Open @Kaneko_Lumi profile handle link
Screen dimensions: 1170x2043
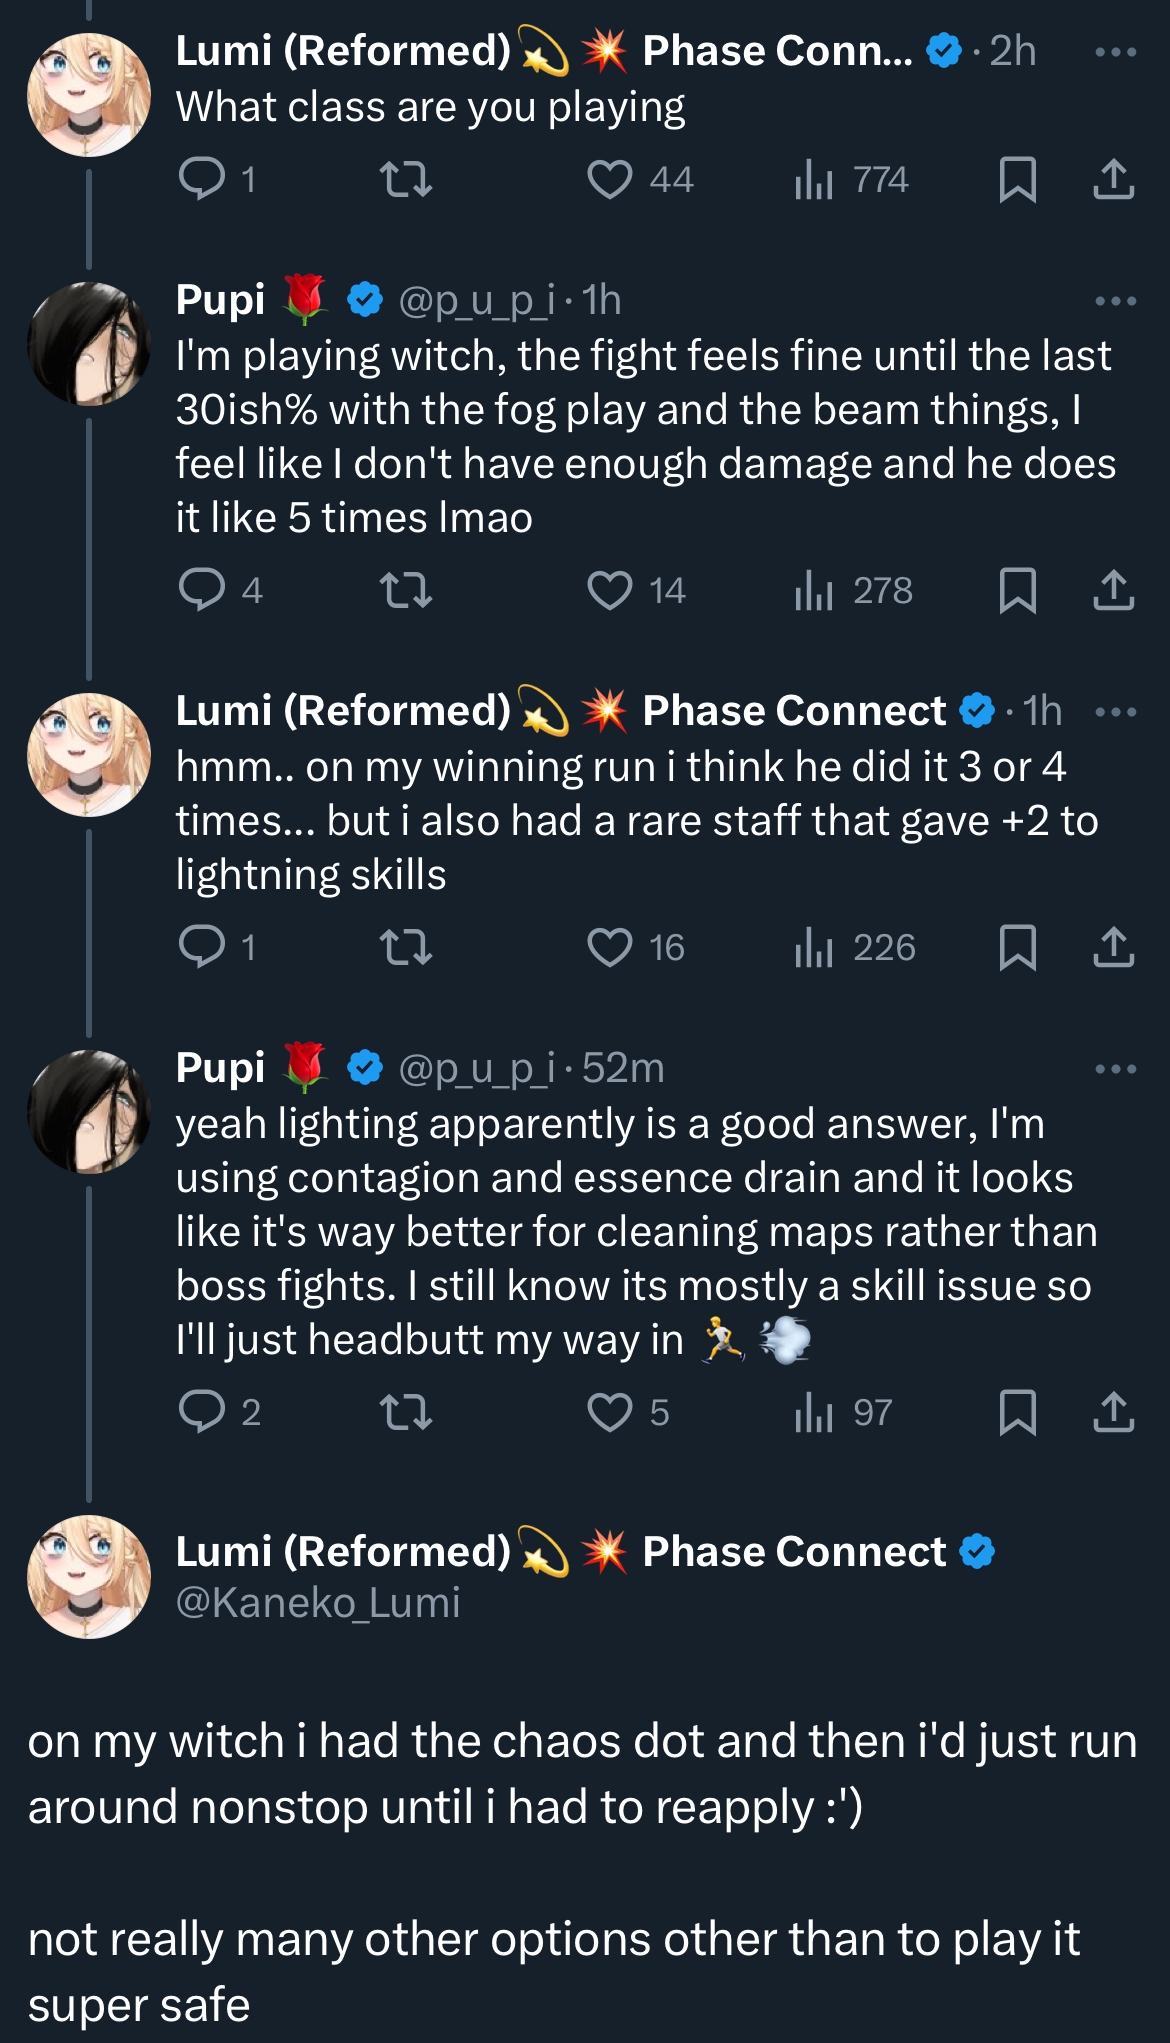point(318,1603)
